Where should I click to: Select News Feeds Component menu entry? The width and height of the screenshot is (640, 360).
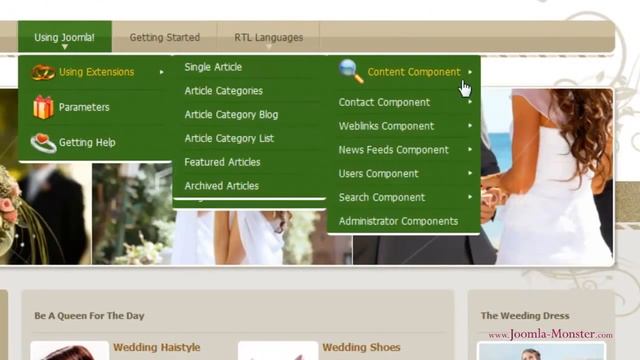coord(393,150)
